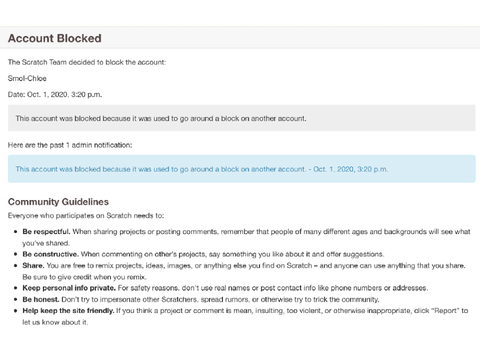The height and width of the screenshot is (360, 480).
Task: Click the Be respectful guideline
Action: pyautogui.click(x=246, y=237)
